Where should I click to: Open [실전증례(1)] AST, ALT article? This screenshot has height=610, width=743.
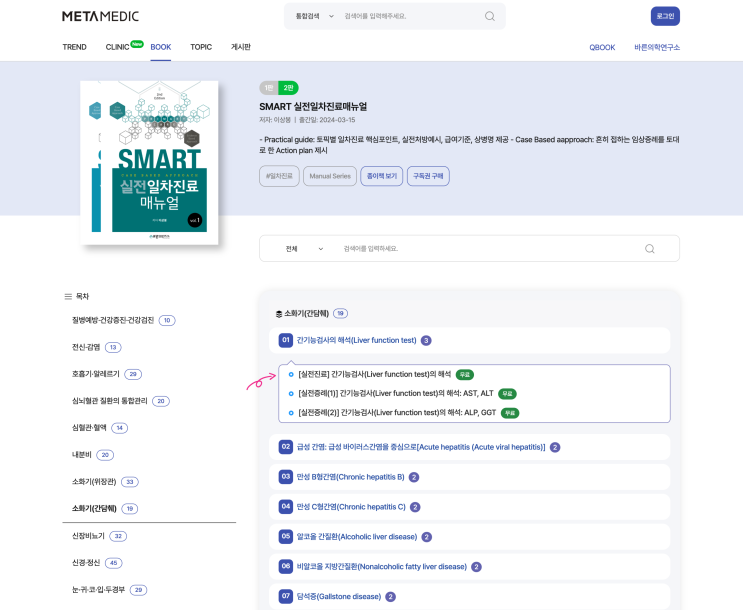396,393
